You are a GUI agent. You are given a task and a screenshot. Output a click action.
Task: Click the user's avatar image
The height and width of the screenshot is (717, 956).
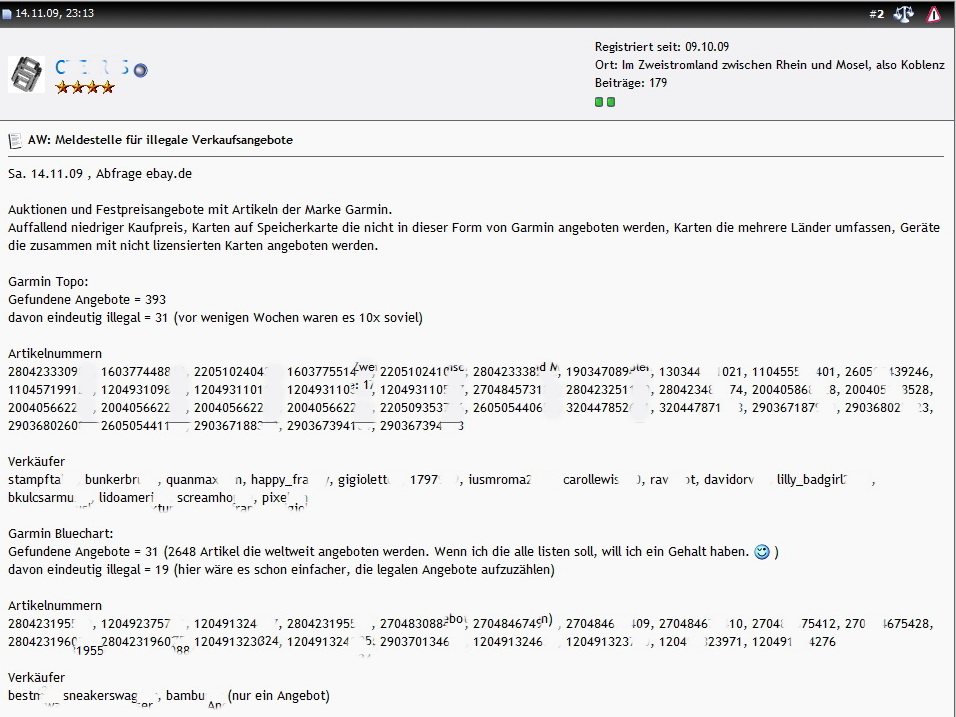pos(26,75)
